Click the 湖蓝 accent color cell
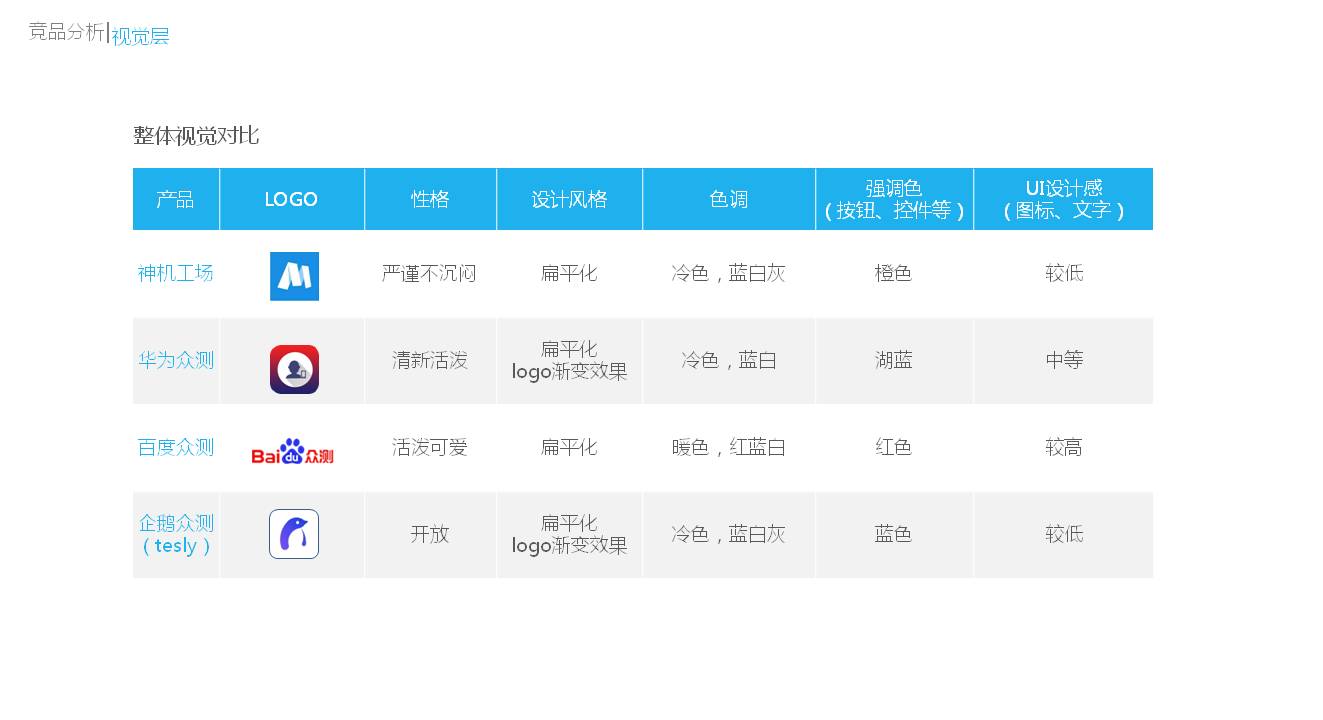The image size is (1323, 720). click(894, 360)
